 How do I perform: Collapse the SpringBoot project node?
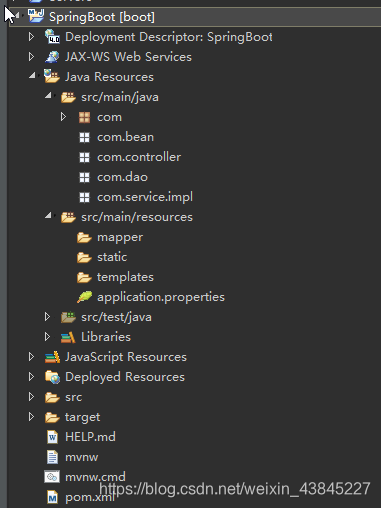[18, 15]
